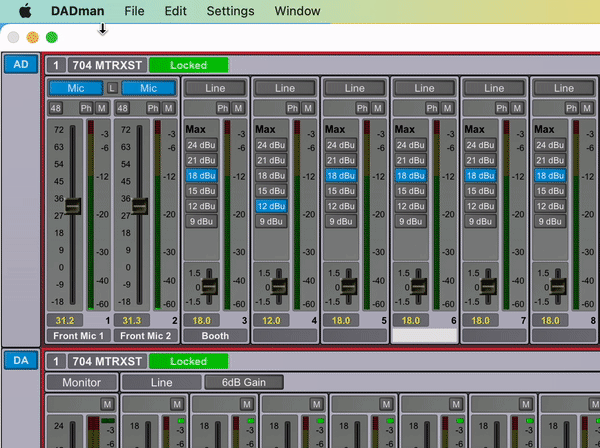600x448 pixels.
Task: Mute AD channel 6 with M button
Action: tap(448, 108)
